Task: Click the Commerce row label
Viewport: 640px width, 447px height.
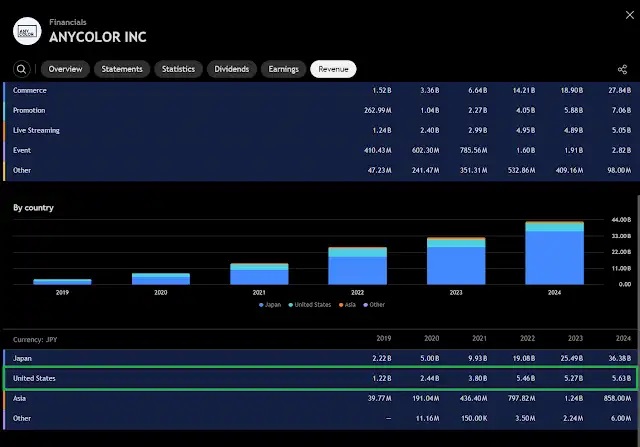Action: [30, 90]
